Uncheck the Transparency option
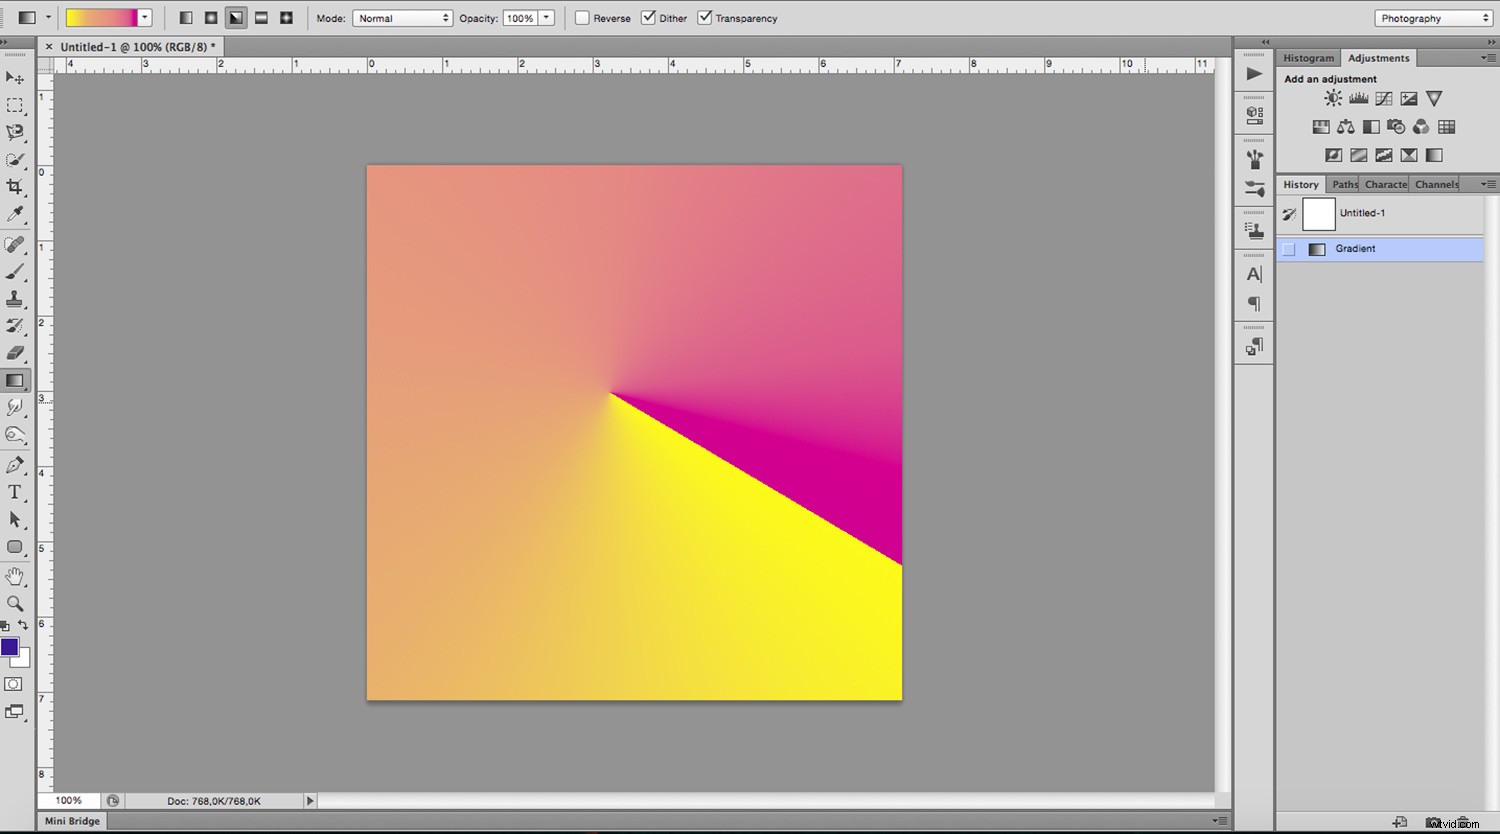This screenshot has width=1500, height=834. (x=705, y=17)
